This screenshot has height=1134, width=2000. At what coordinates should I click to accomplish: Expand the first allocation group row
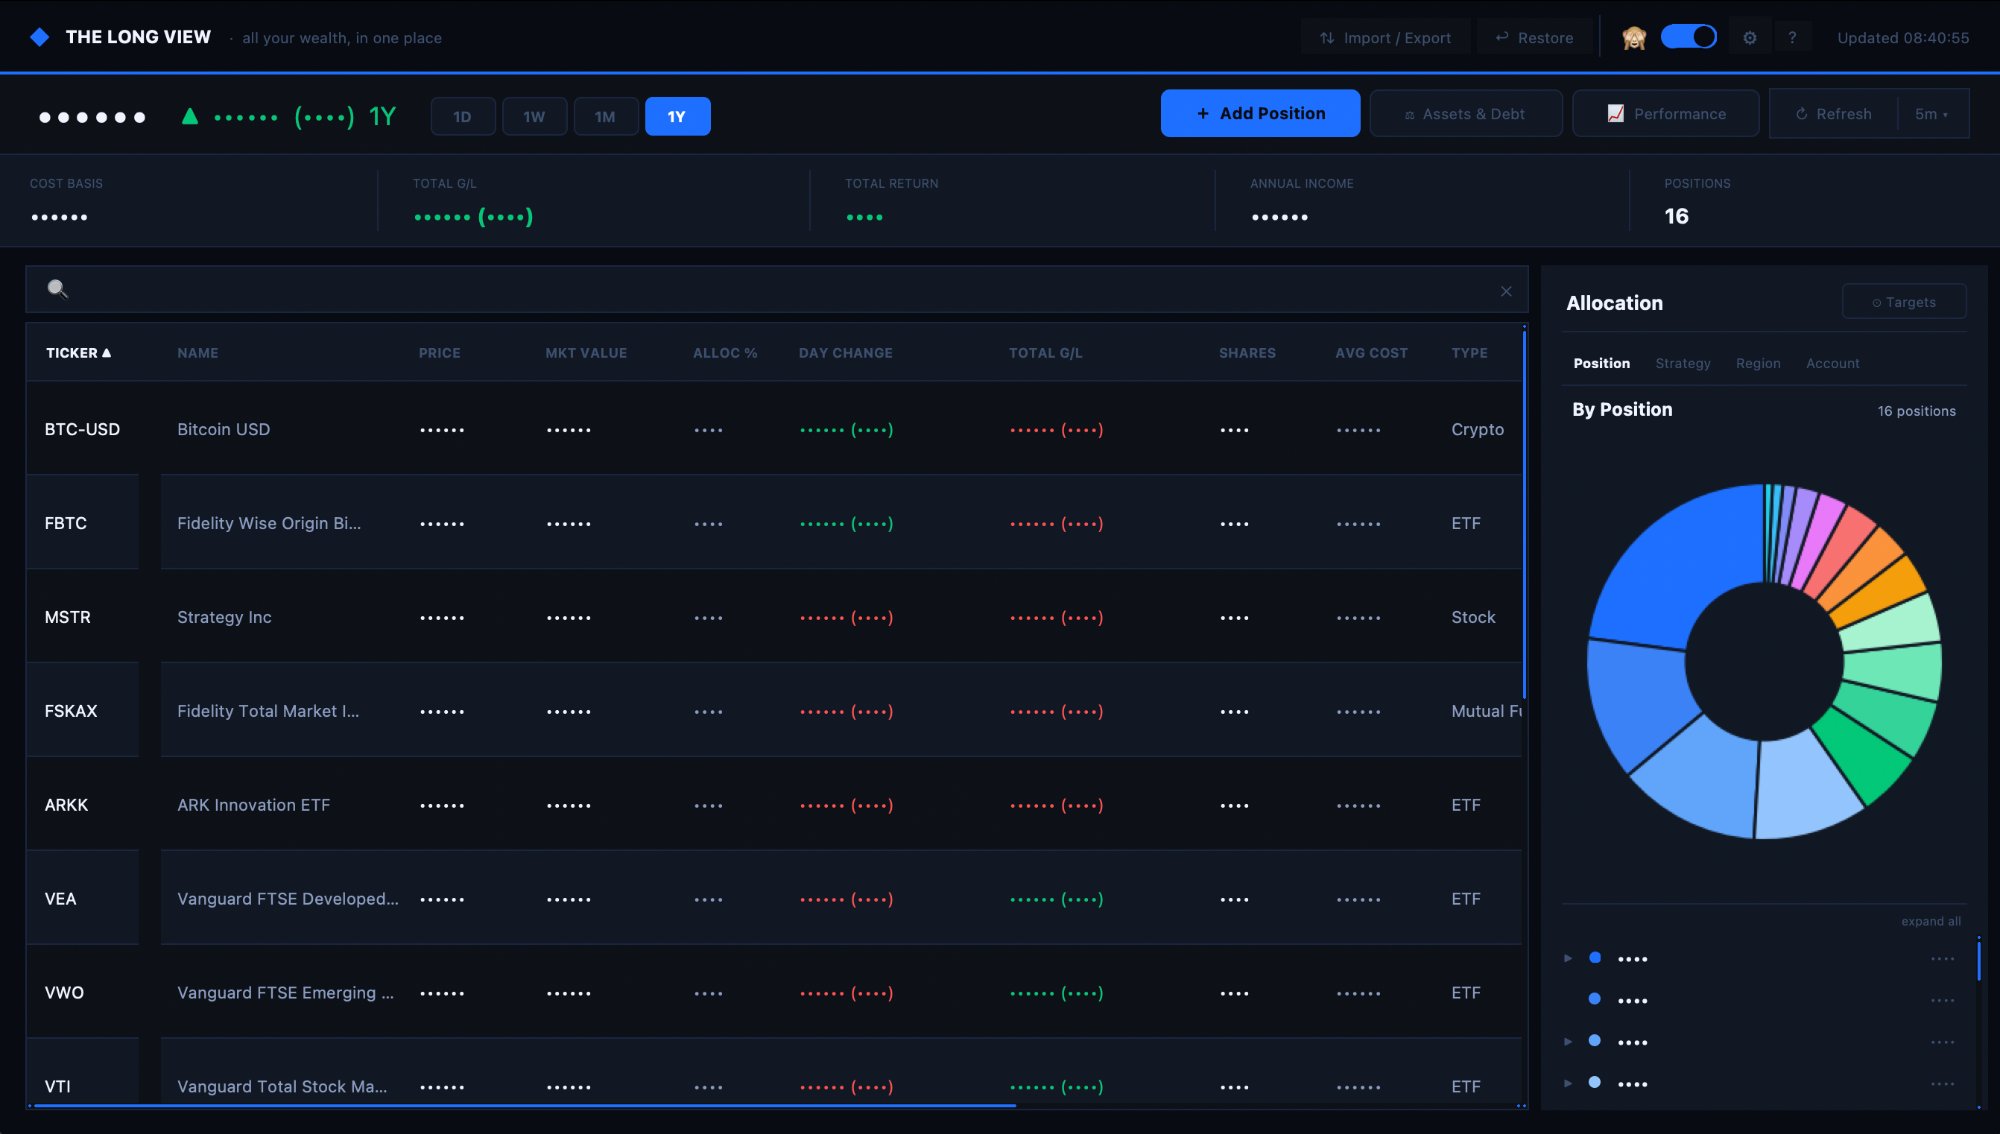[x=1567, y=957]
